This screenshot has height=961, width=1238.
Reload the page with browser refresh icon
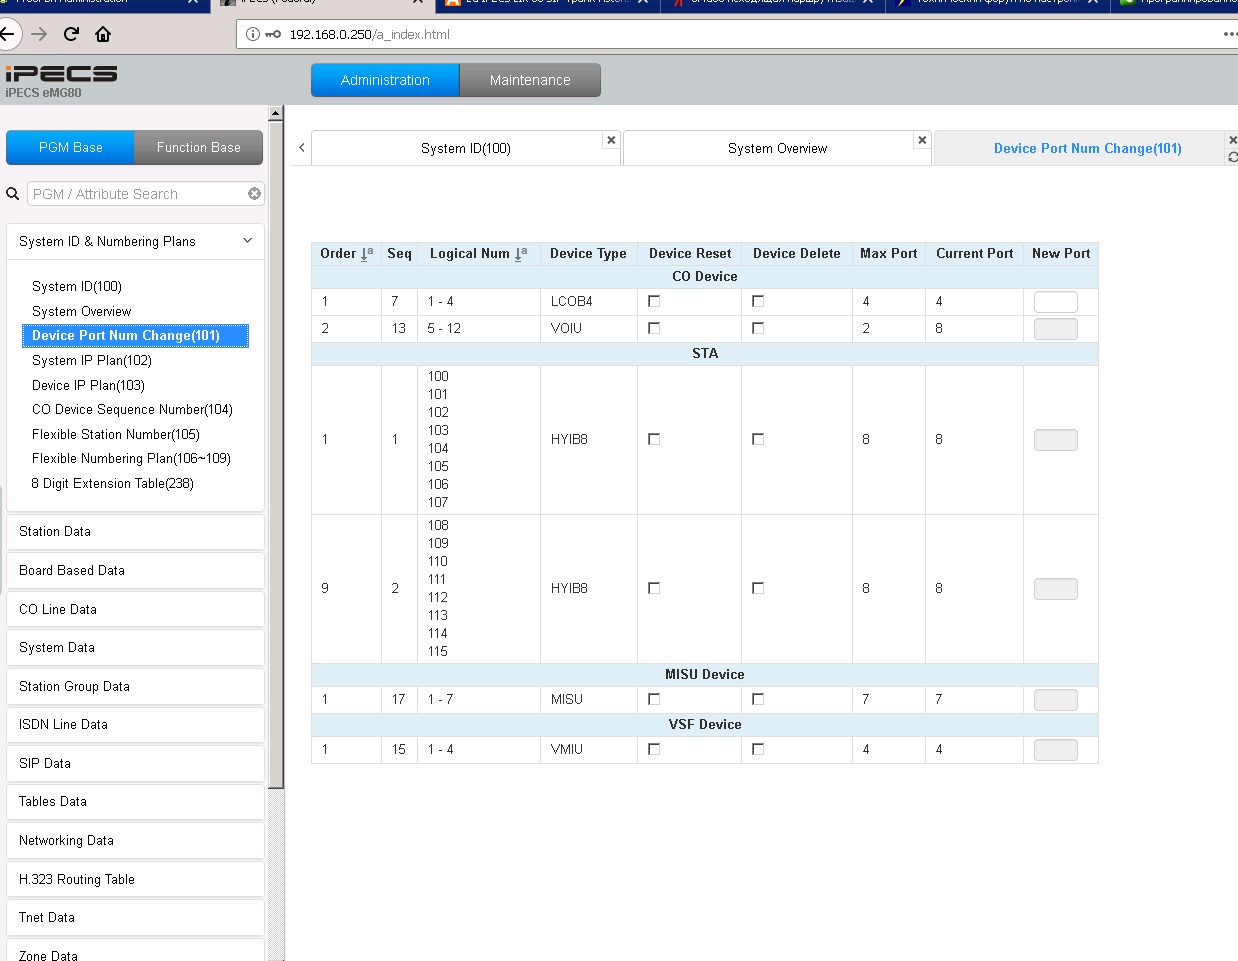71,34
